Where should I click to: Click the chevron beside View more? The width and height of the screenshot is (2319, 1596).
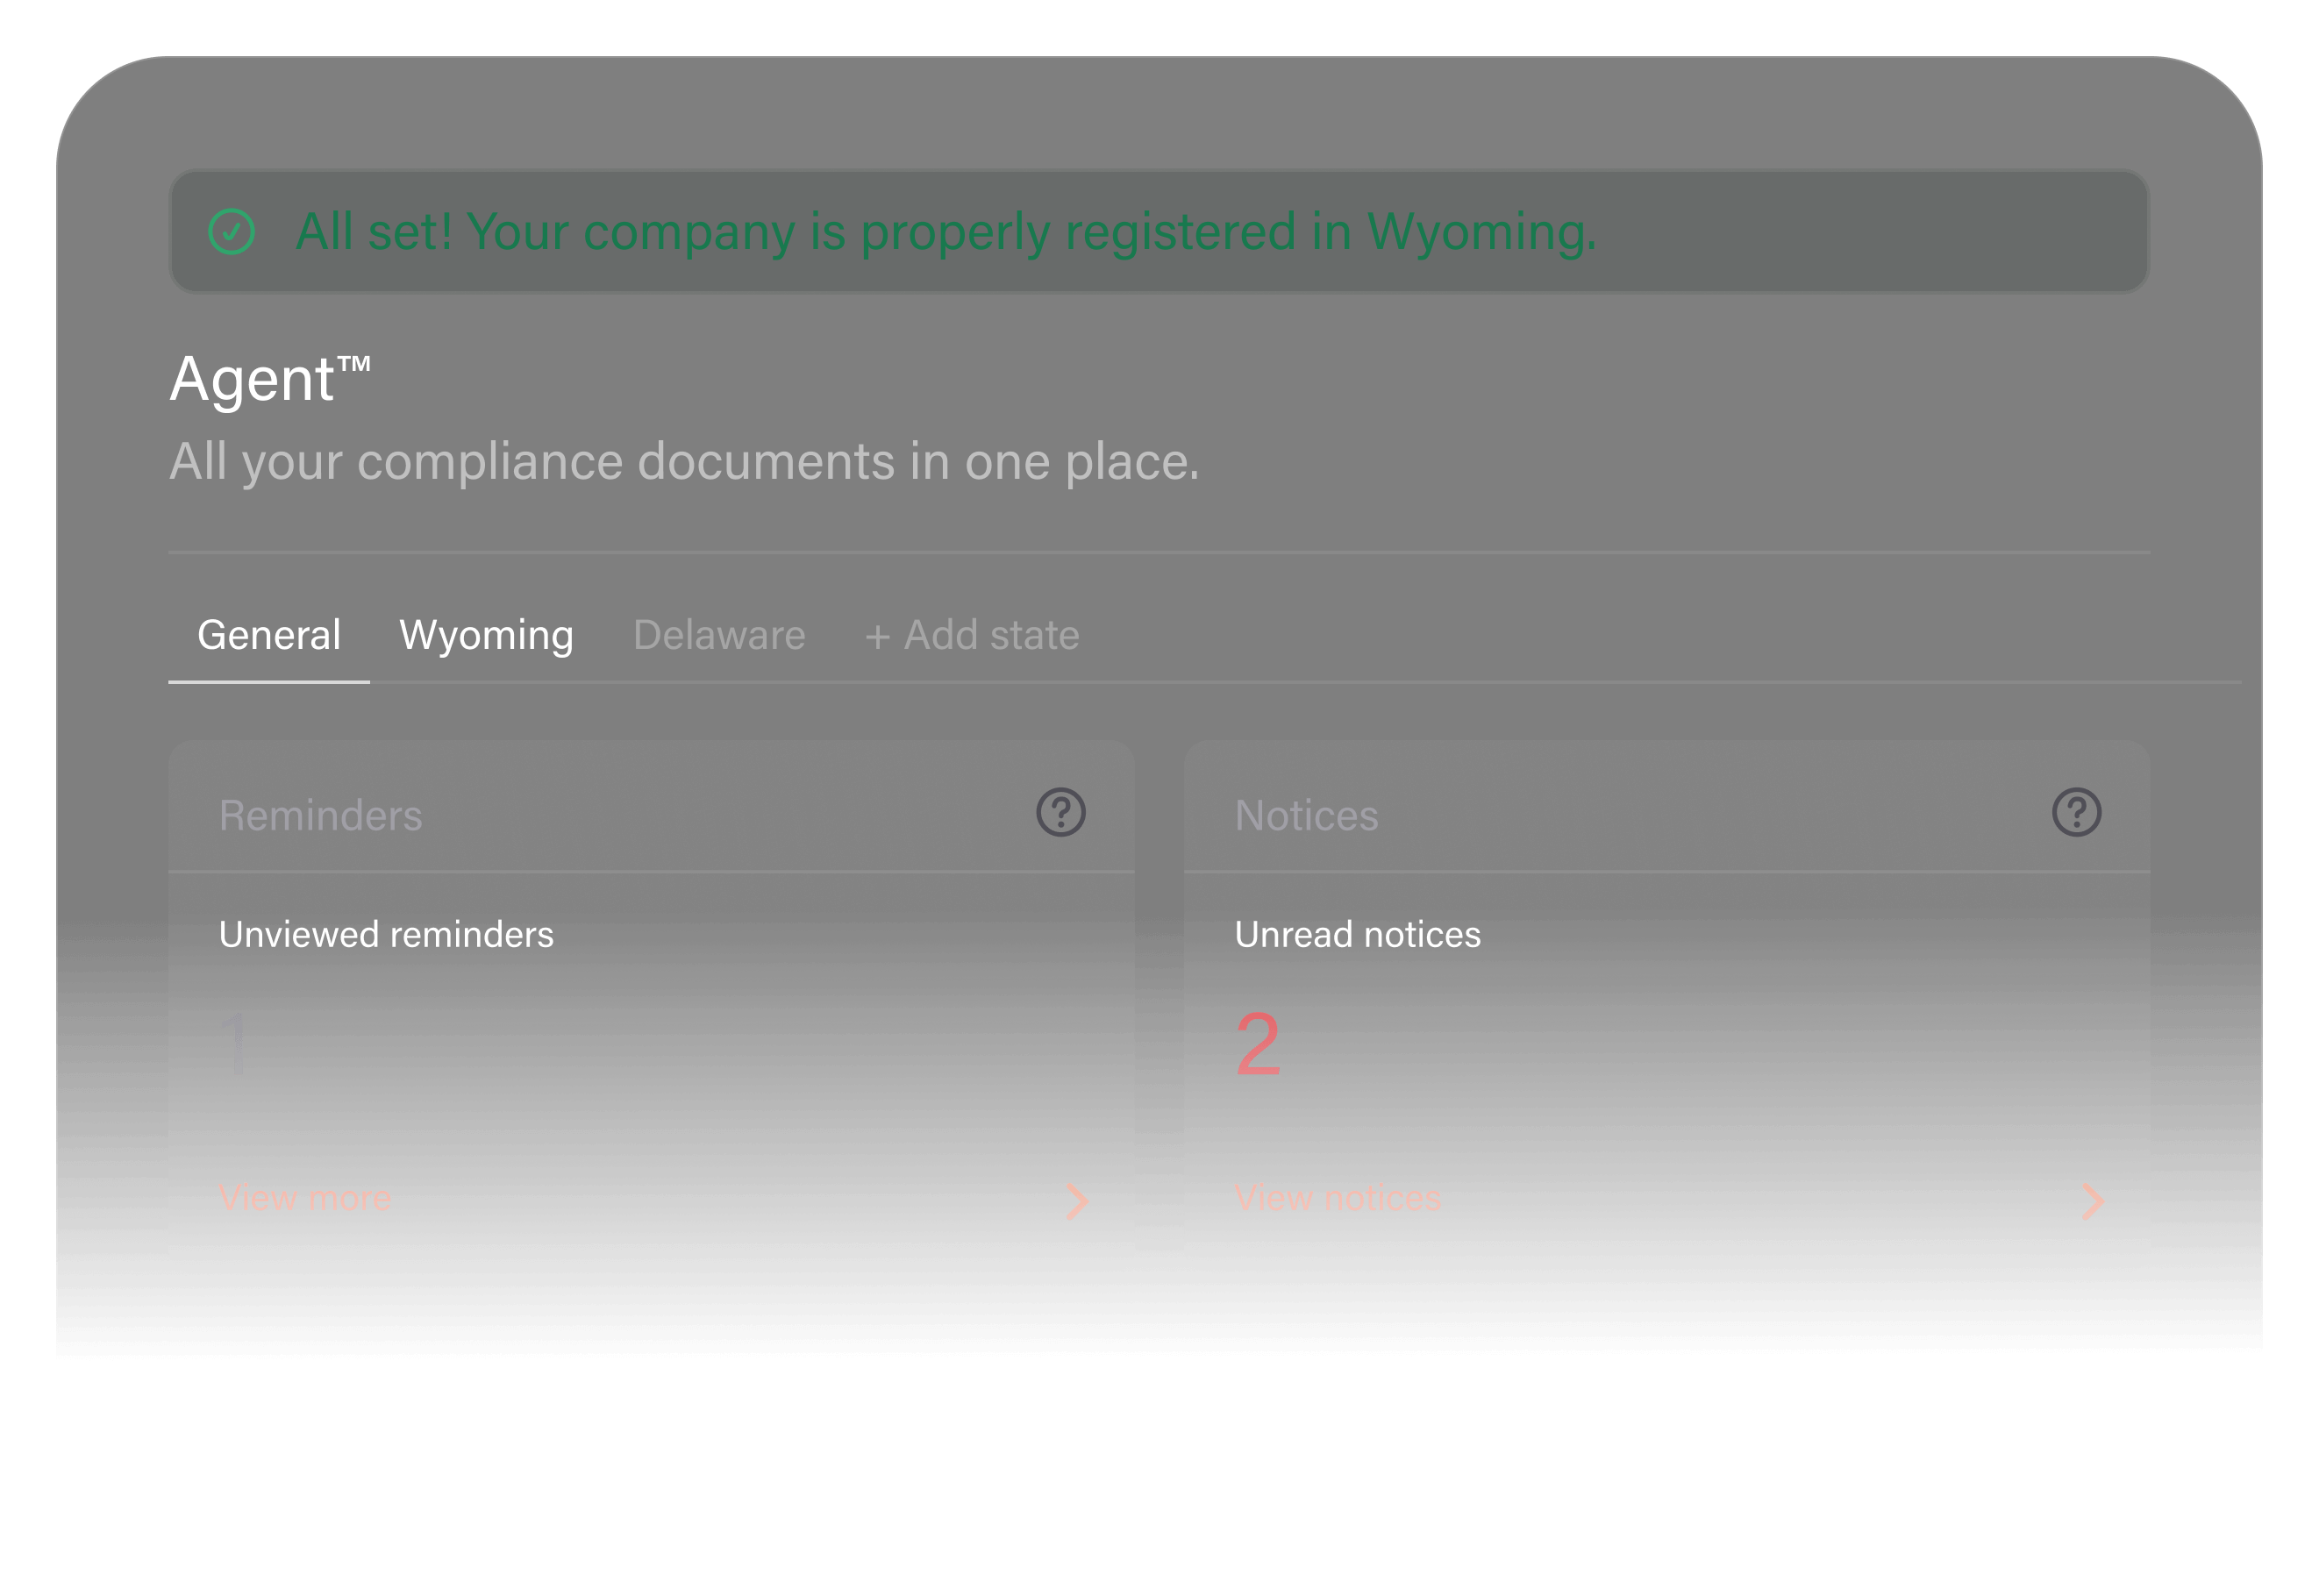(1077, 1201)
